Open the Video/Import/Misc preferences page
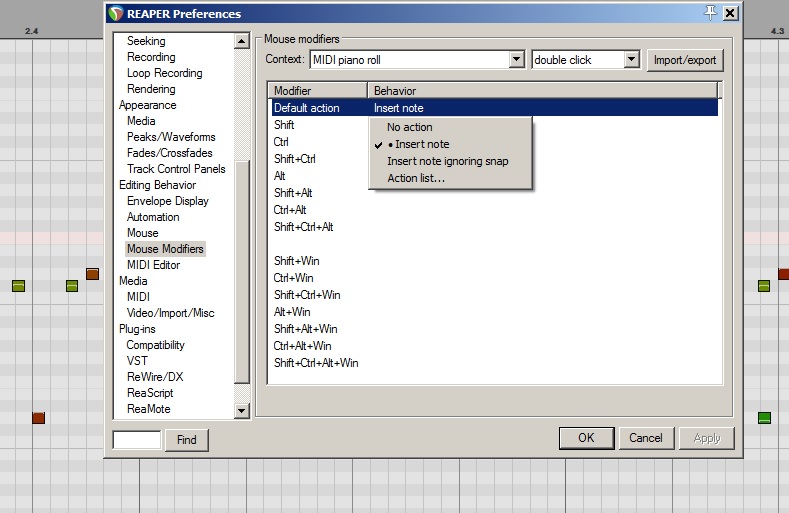 pos(171,313)
